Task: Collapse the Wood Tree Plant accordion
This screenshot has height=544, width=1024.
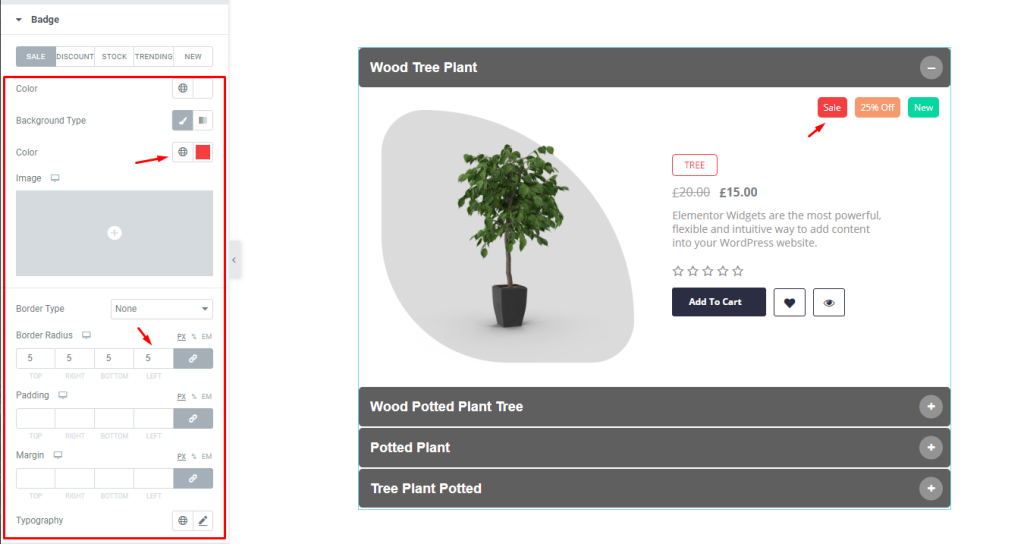Action: click(x=931, y=67)
